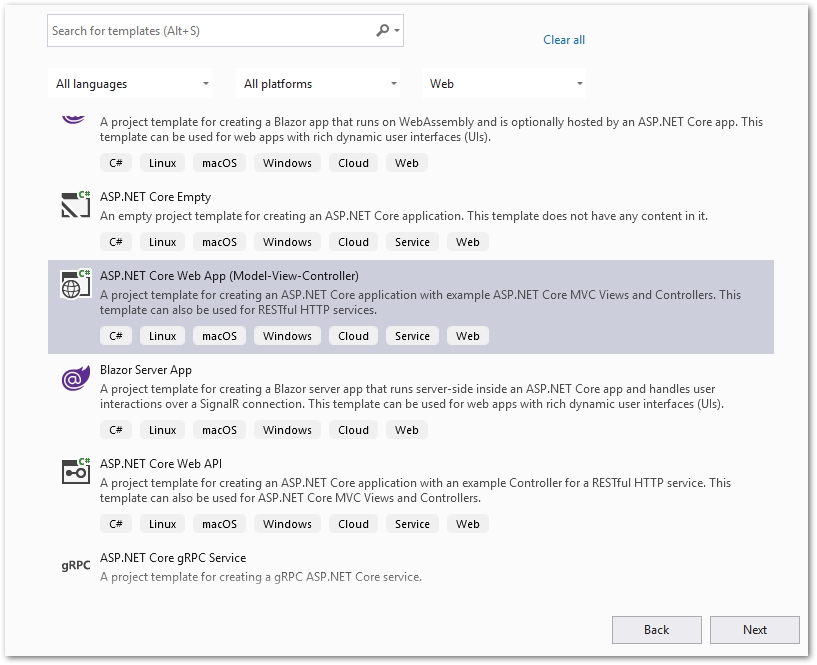The height and width of the screenshot is (665, 817).
Task: Expand the Web project type dropdown
Action: click(x=506, y=84)
